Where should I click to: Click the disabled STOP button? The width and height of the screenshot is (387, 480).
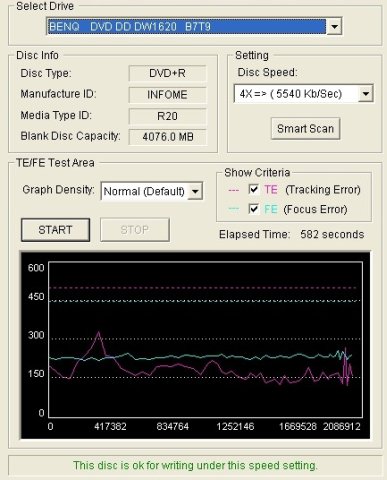pyautogui.click(x=135, y=230)
